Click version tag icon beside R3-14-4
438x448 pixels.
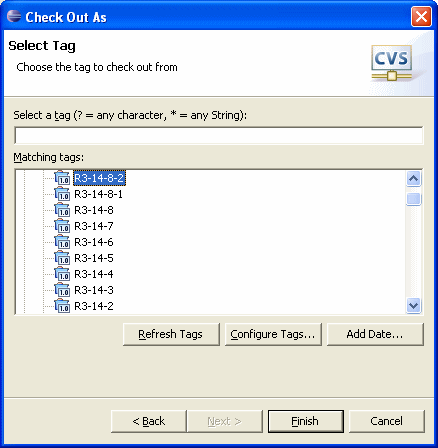(62, 274)
